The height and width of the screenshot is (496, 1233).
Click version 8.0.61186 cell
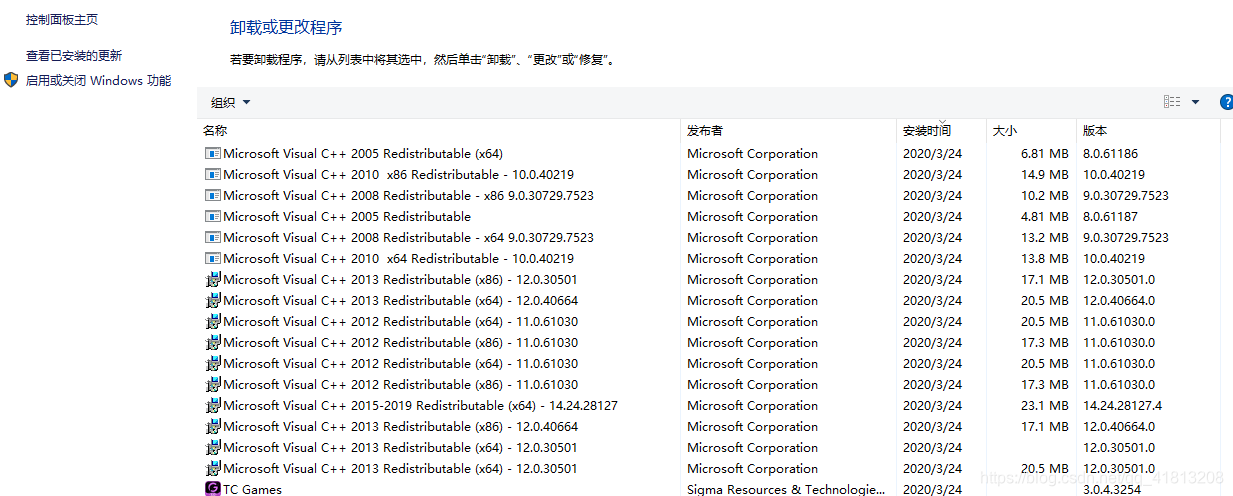coord(1111,154)
